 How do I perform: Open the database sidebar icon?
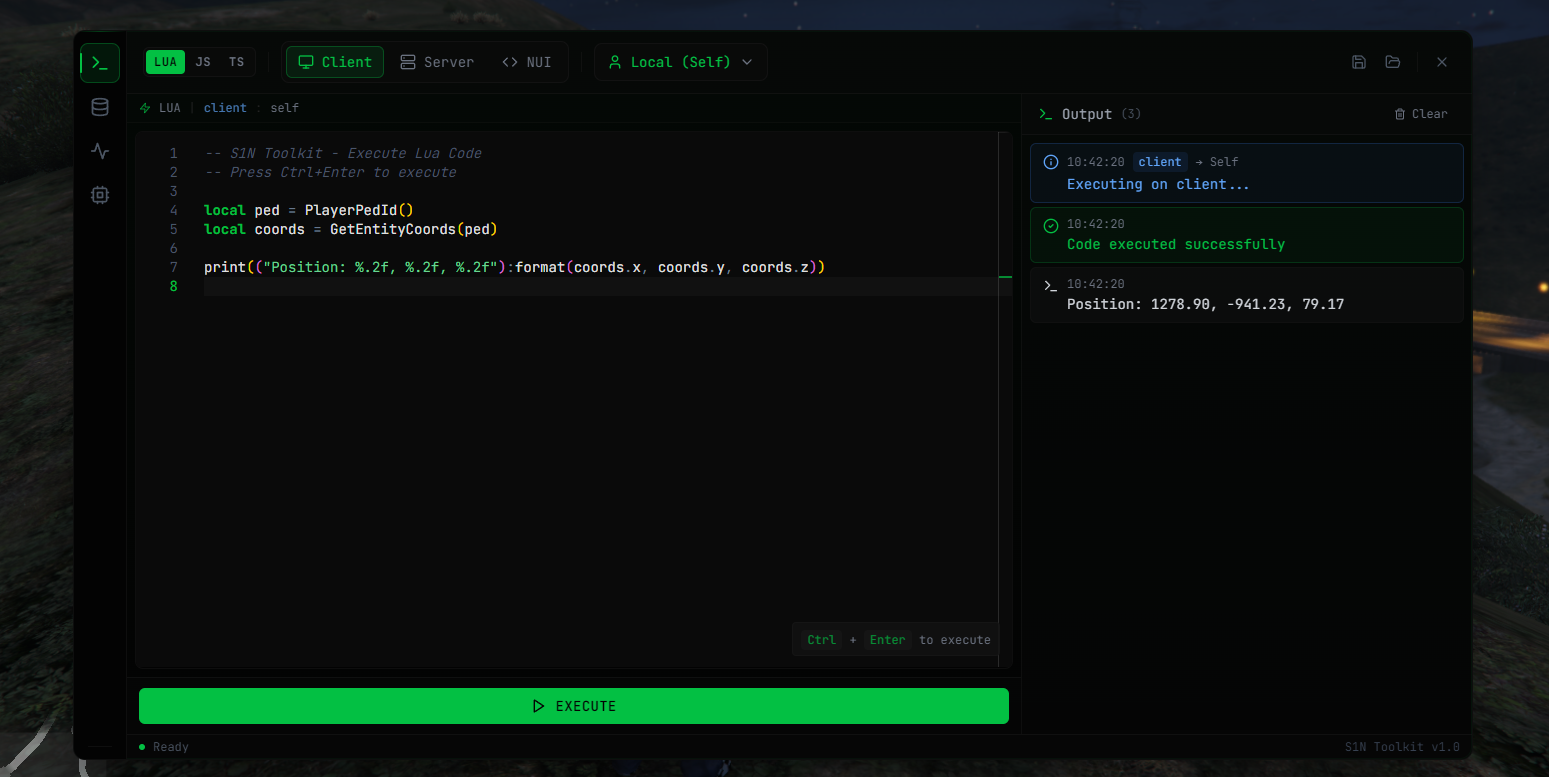tap(100, 107)
